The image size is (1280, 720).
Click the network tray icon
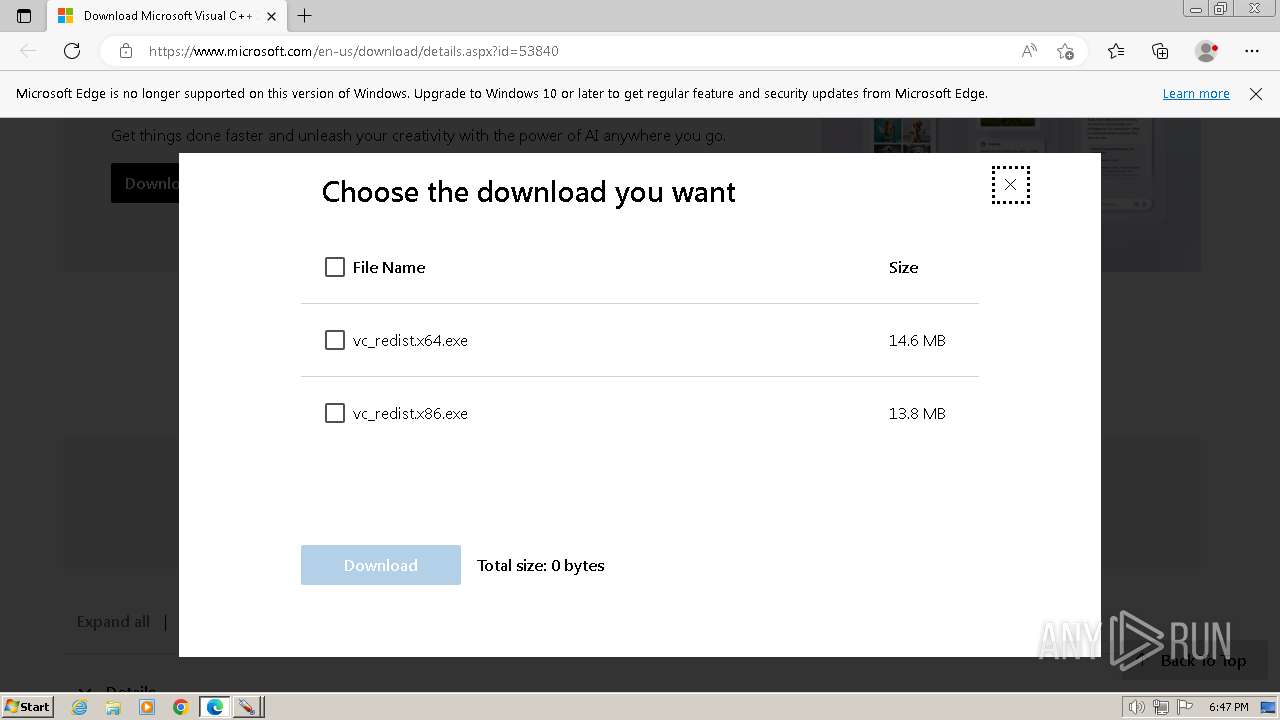[1160, 707]
